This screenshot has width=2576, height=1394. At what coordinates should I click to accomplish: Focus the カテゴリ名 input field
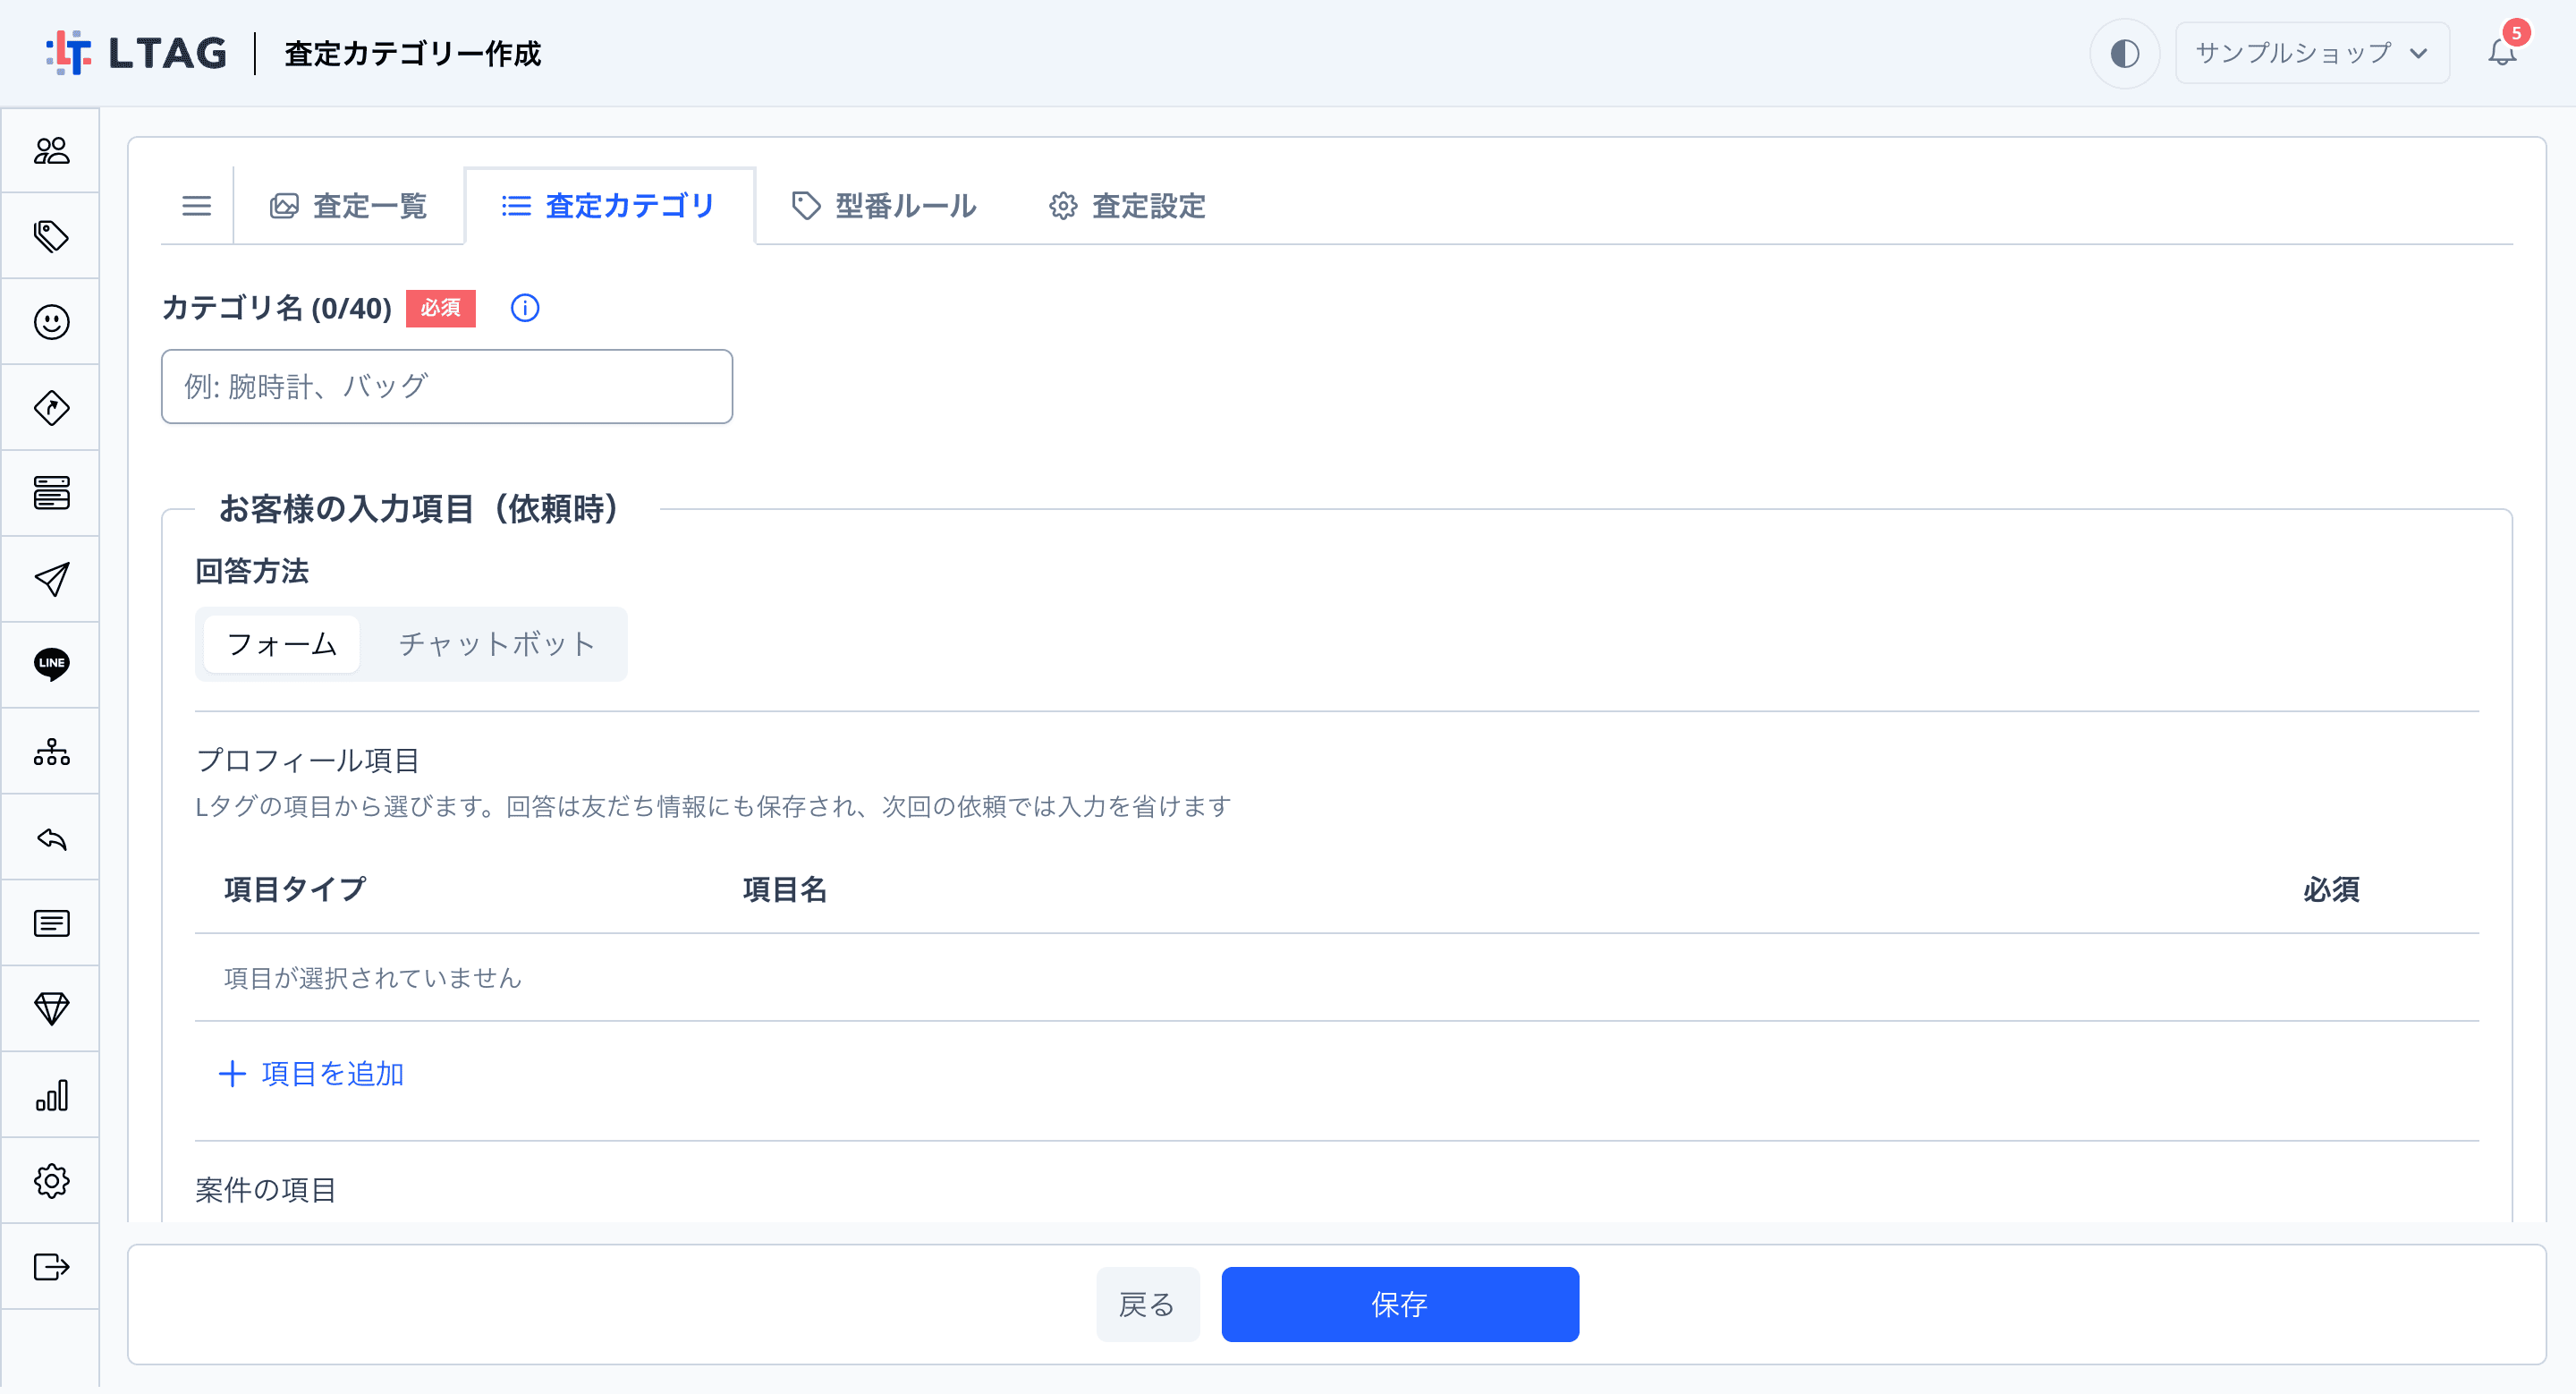[447, 386]
